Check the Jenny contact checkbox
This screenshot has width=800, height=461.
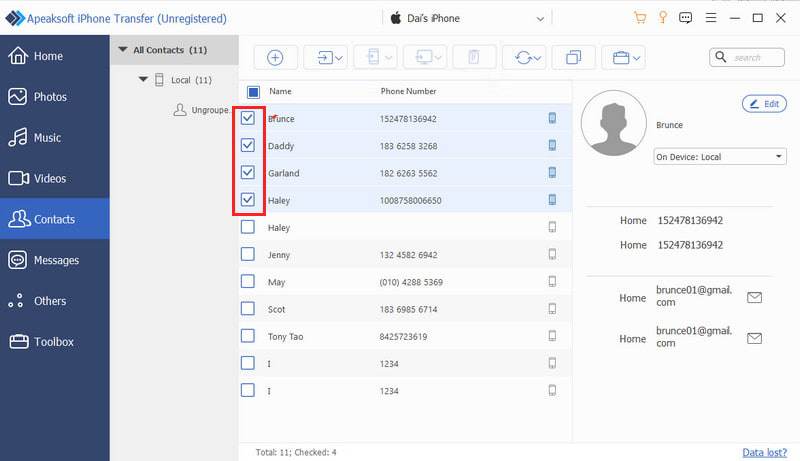(x=248, y=255)
